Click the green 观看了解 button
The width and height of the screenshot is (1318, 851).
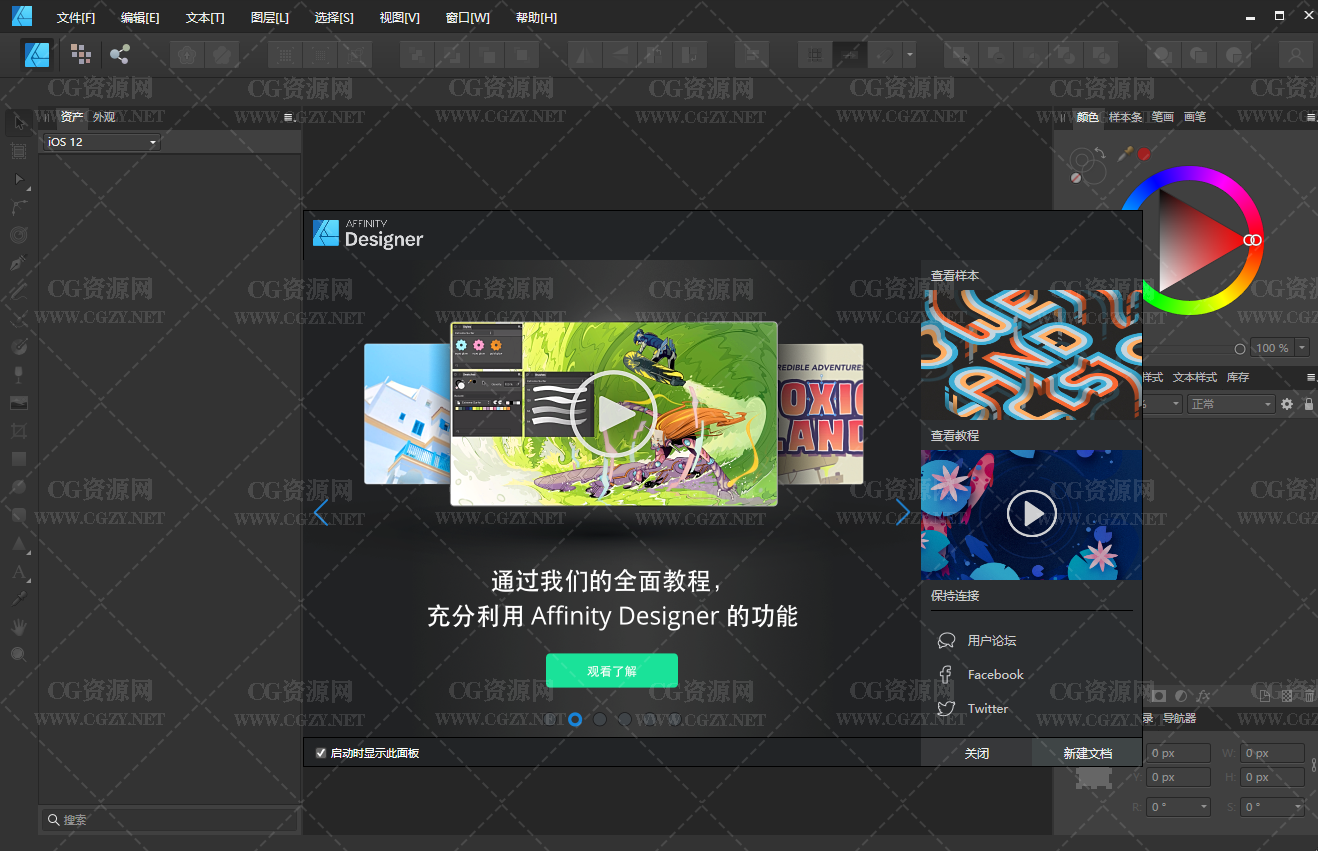(x=612, y=671)
